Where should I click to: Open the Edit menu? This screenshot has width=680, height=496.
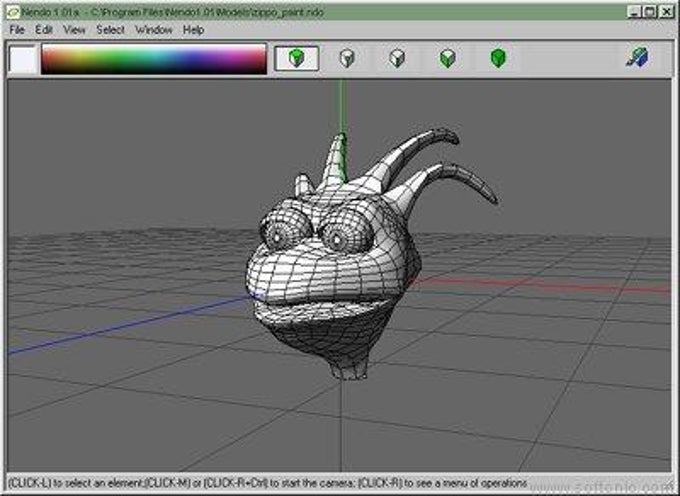click(44, 30)
